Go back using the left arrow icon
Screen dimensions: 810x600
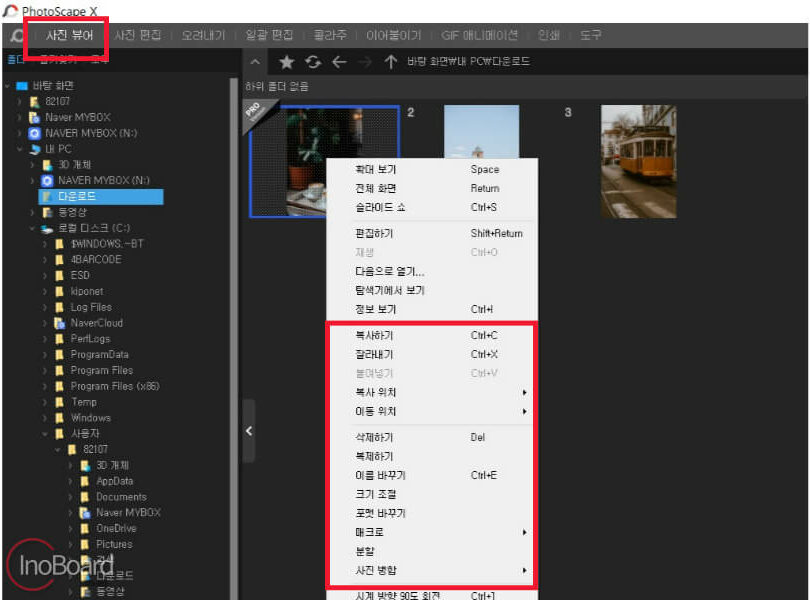pos(339,62)
